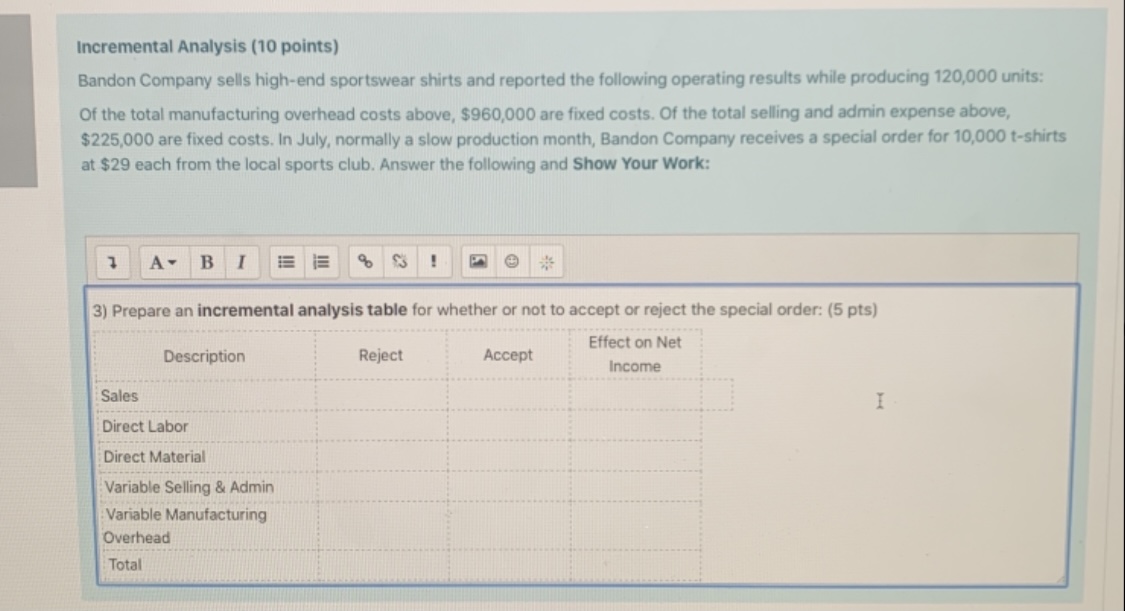Click the 'Accept' column header
Viewport: 1125px width, 611px height.
click(508, 355)
